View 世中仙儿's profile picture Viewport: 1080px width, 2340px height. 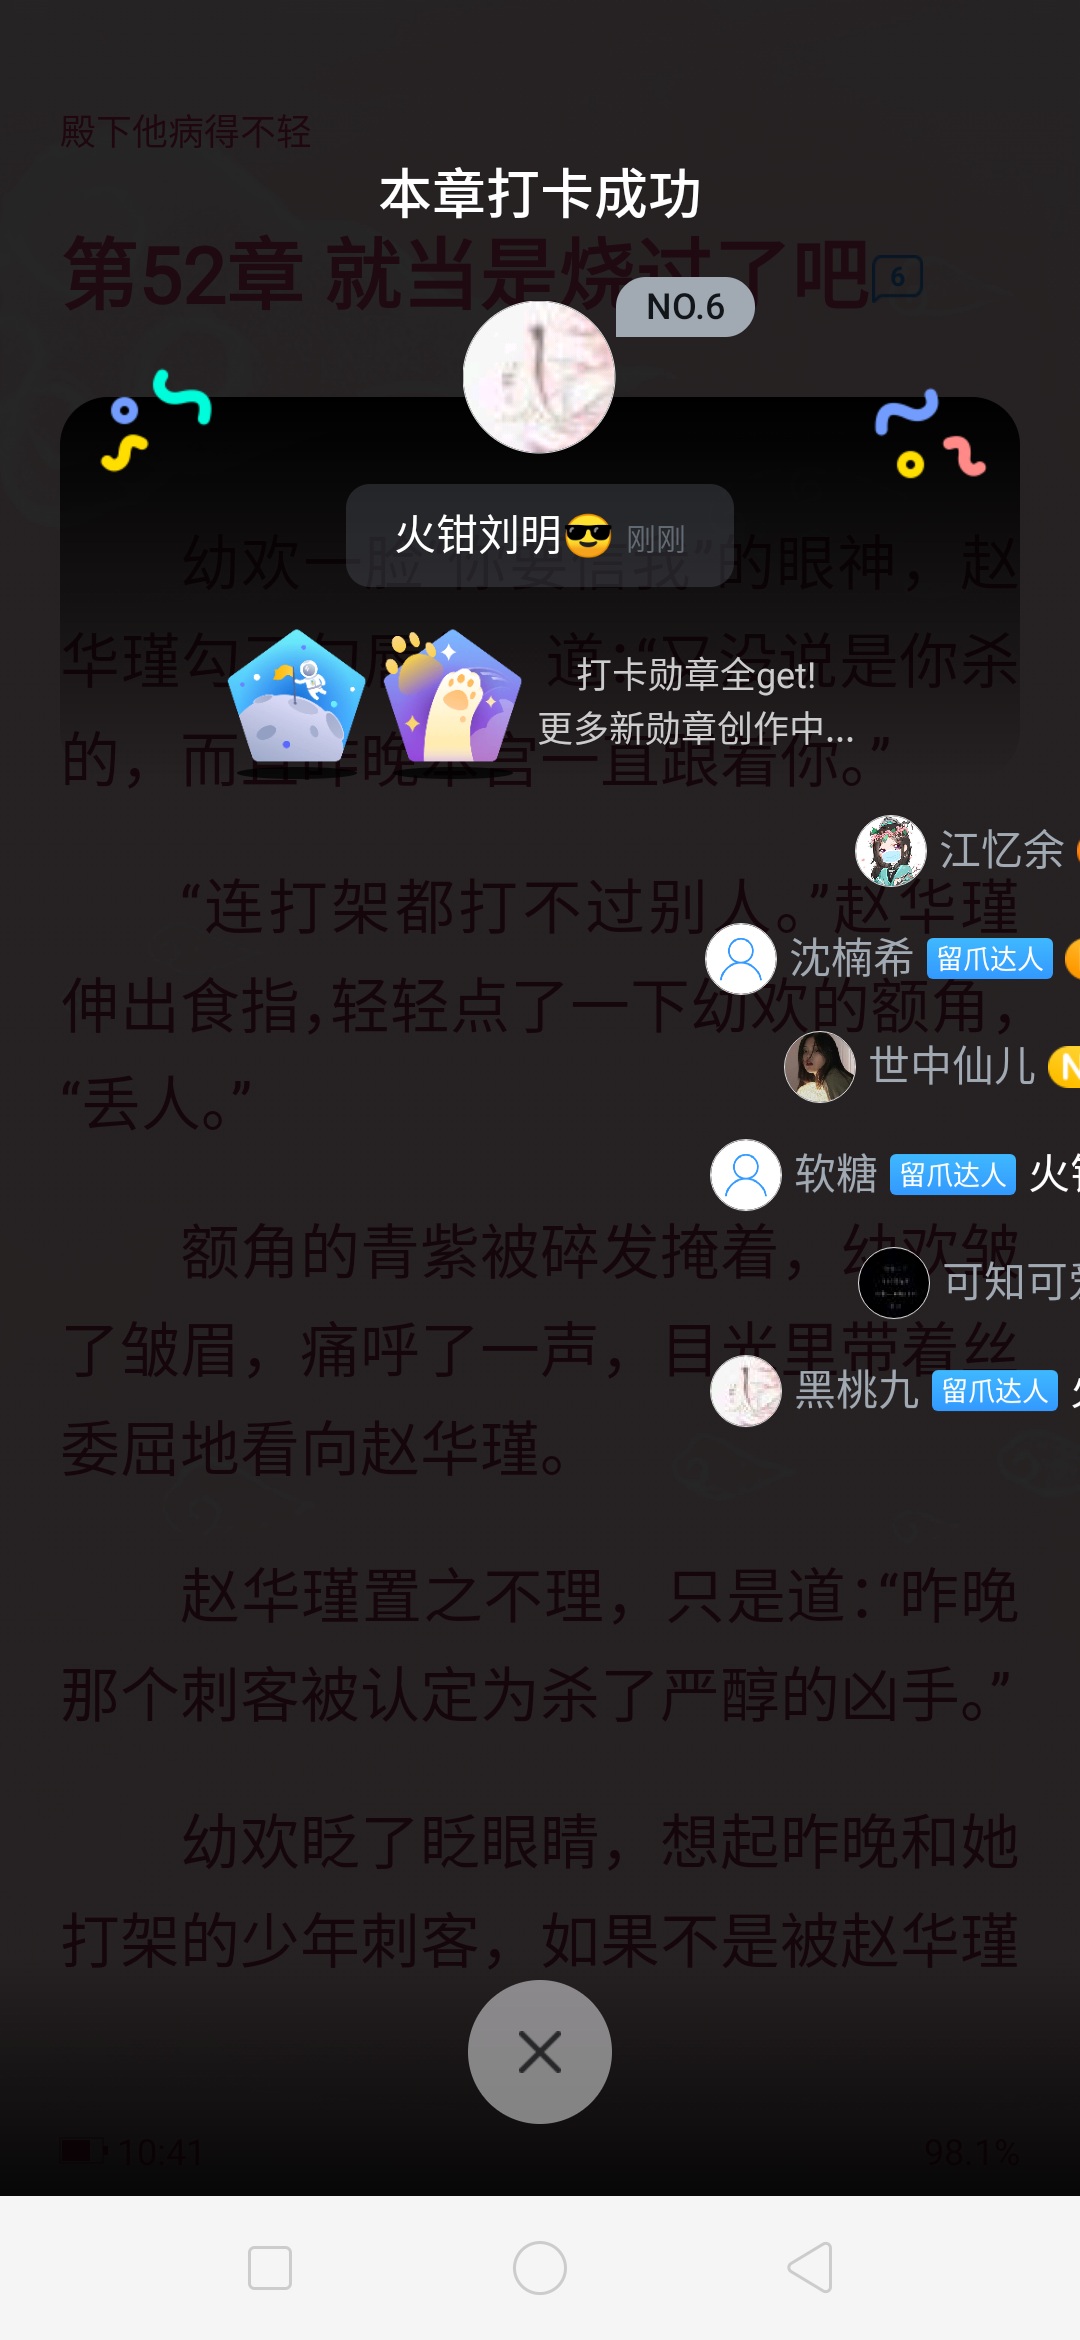click(820, 1067)
